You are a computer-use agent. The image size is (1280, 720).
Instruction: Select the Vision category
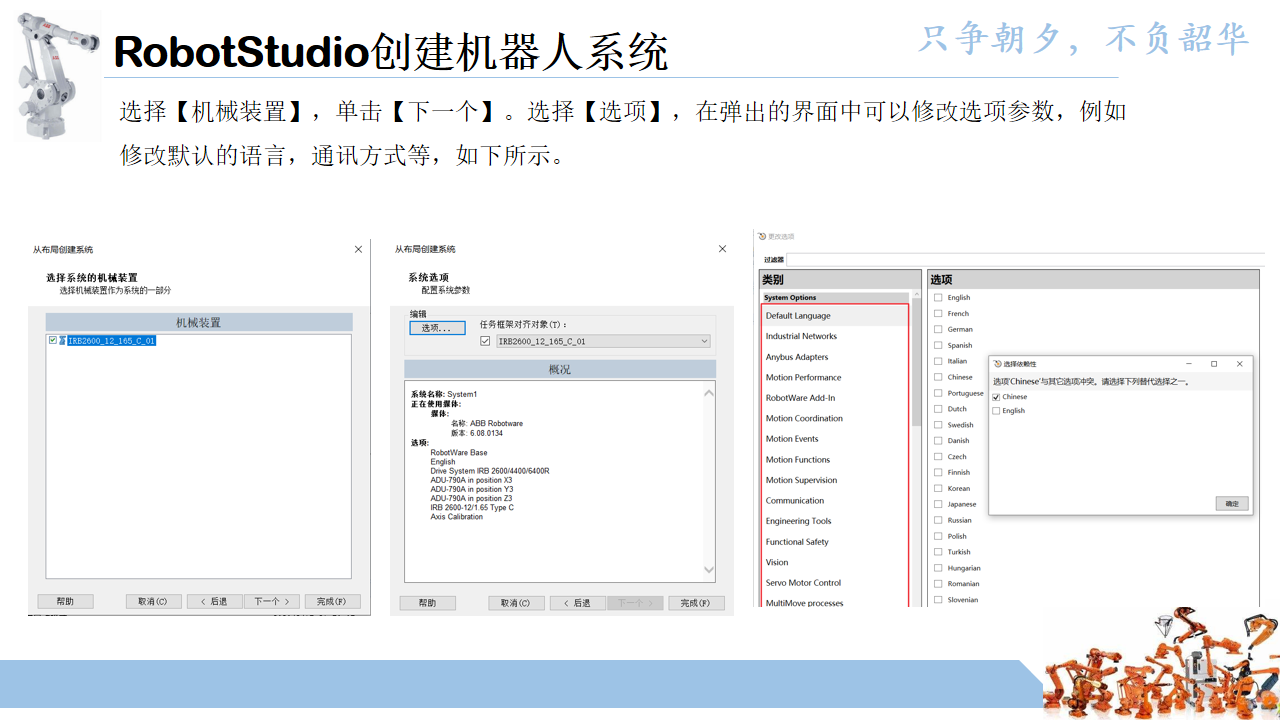coord(775,562)
